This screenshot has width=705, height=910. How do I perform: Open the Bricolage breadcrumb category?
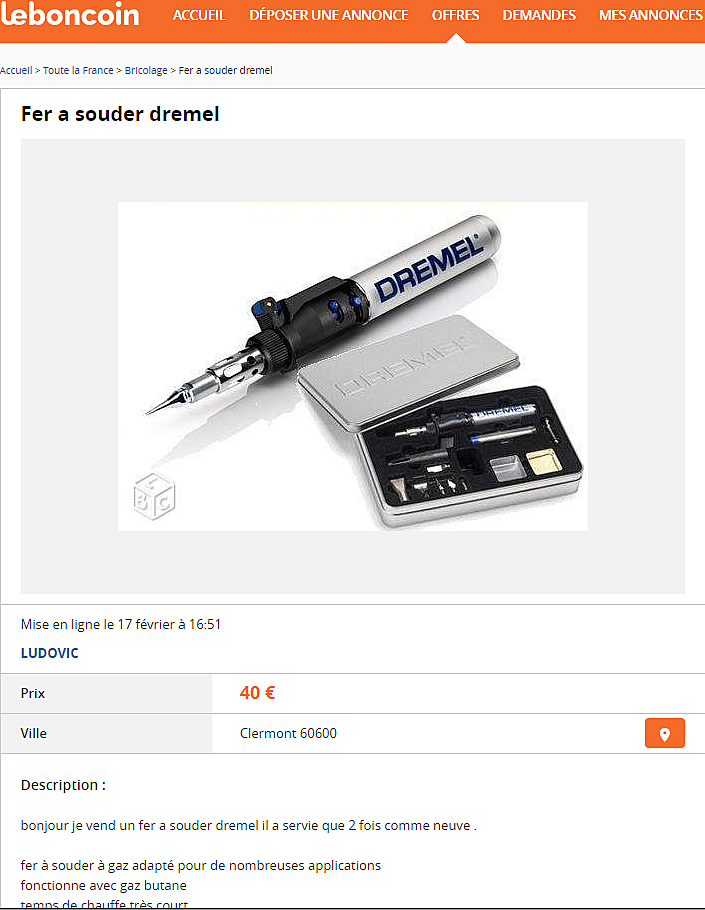[x=146, y=70]
